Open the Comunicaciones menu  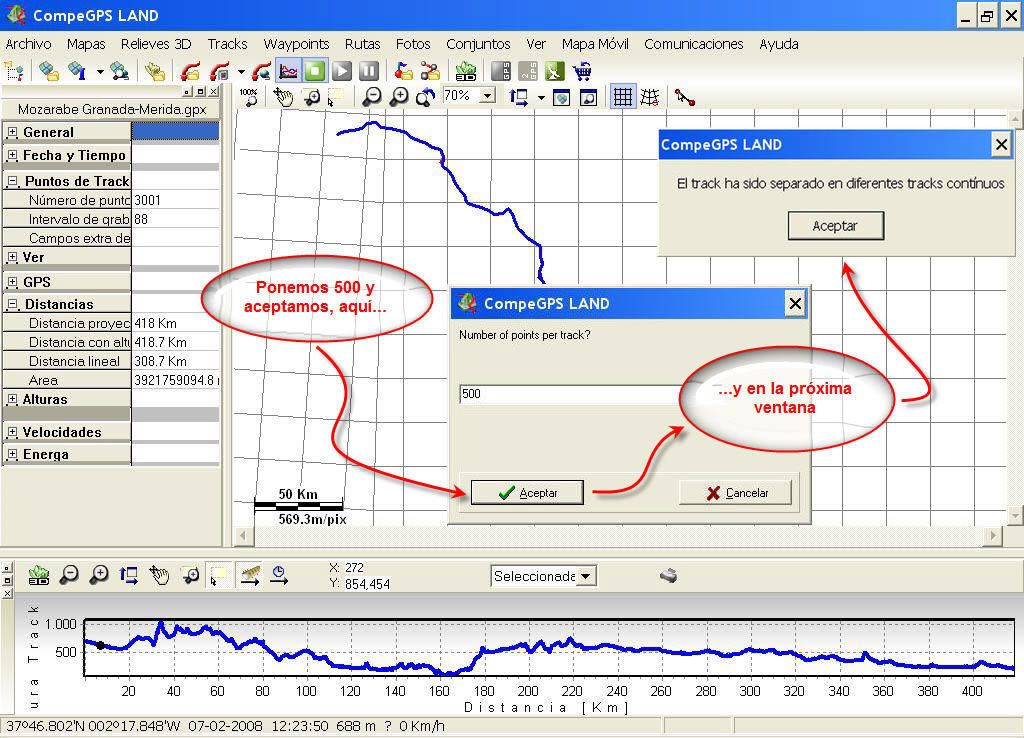694,44
